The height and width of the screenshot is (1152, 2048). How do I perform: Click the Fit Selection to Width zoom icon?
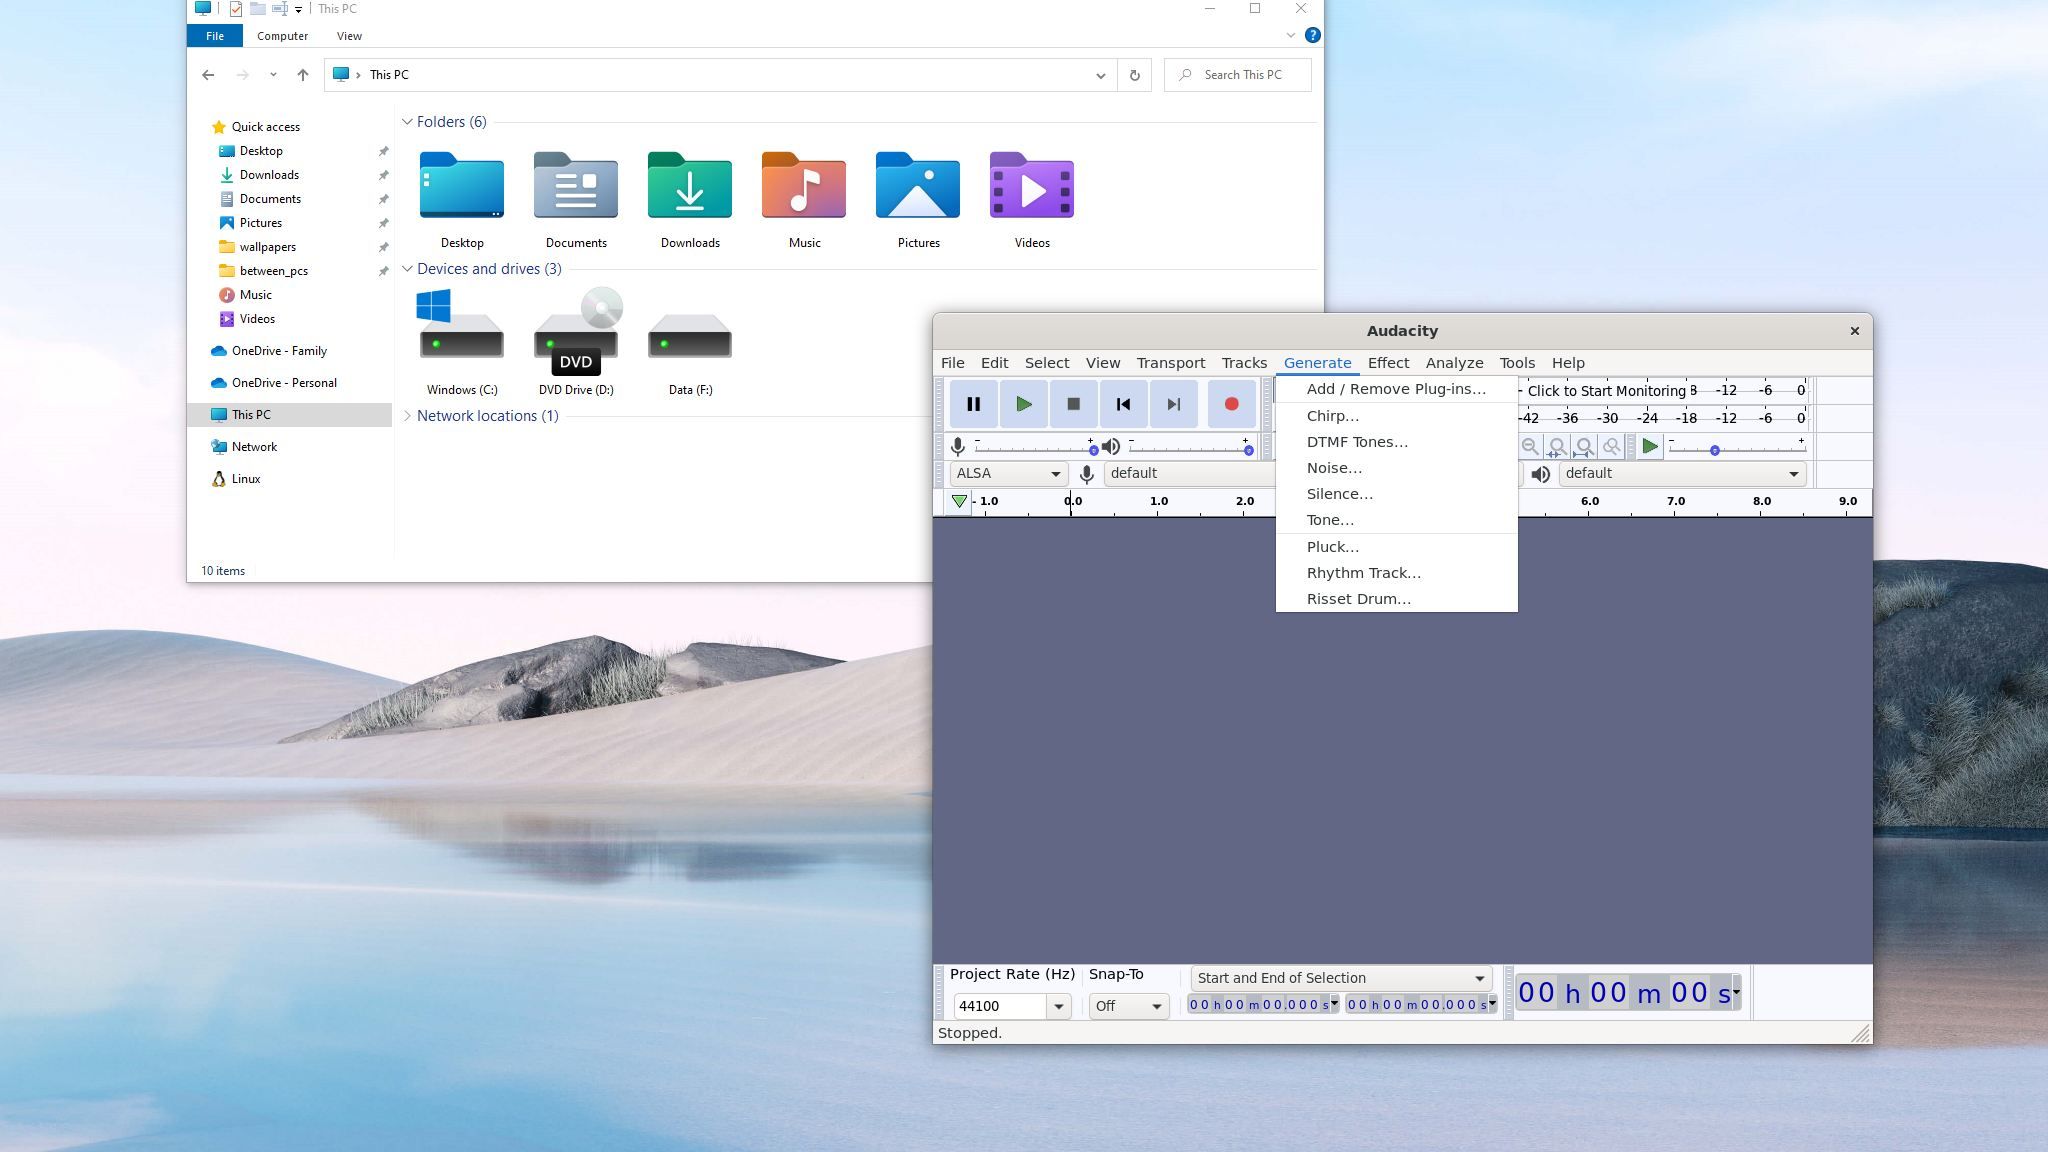point(1557,447)
